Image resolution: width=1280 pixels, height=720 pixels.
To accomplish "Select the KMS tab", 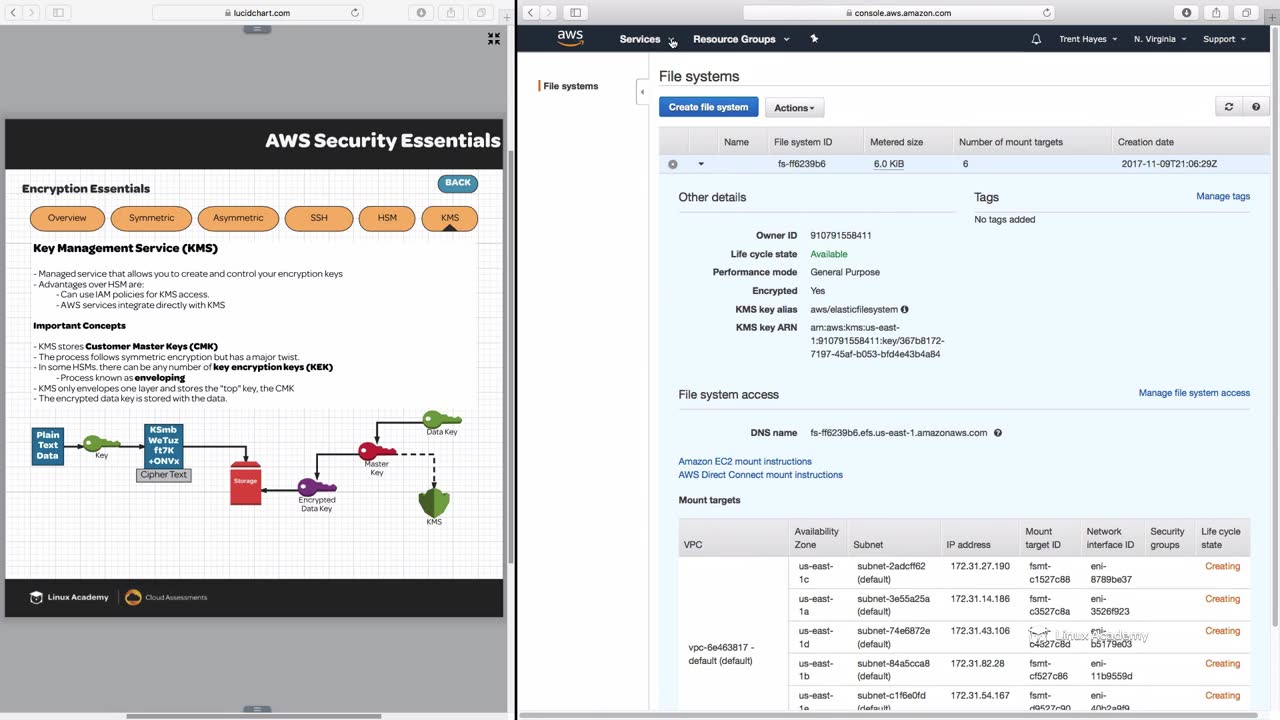I will [x=450, y=218].
